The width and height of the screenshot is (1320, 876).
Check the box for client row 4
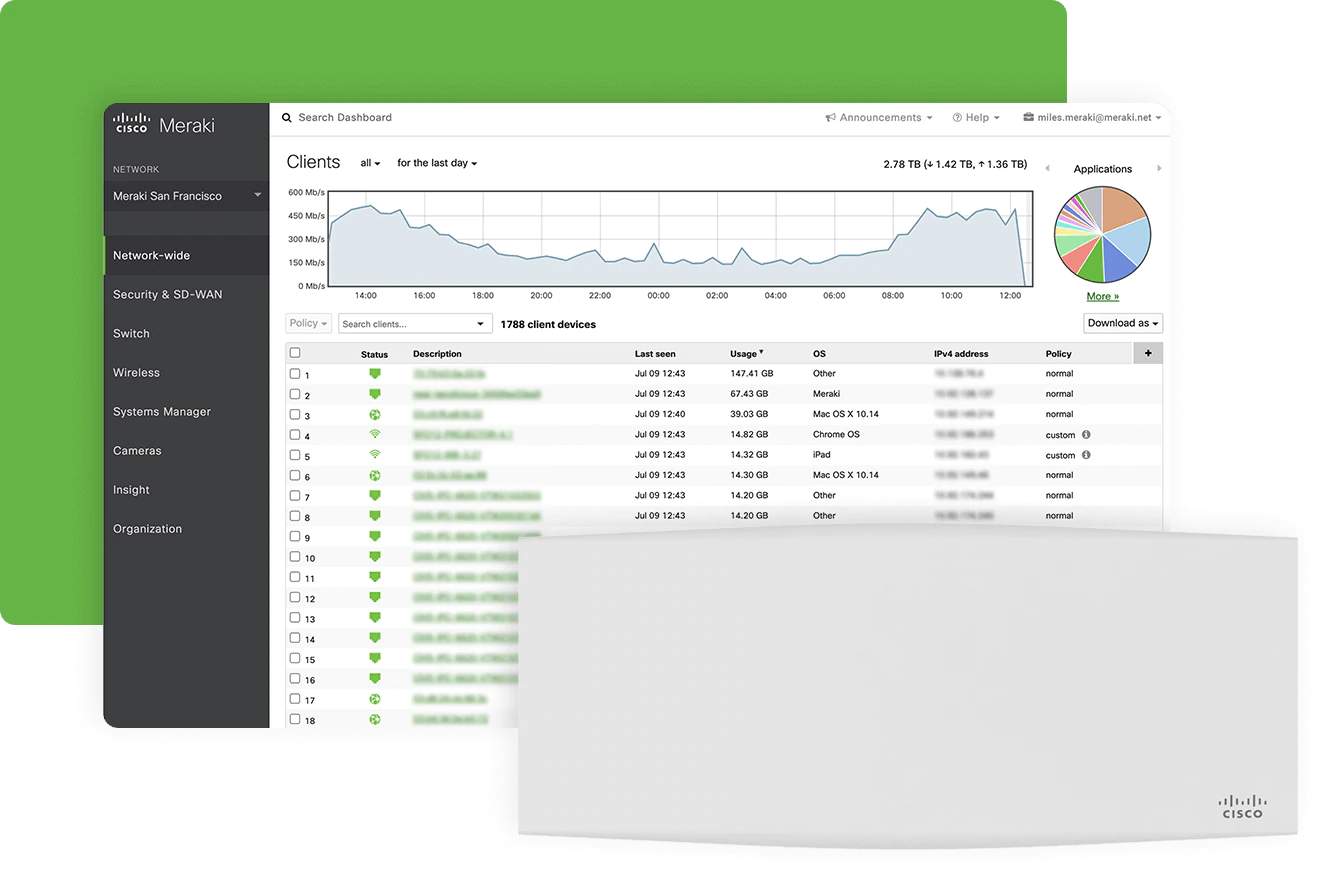click(x=295, y=434)
